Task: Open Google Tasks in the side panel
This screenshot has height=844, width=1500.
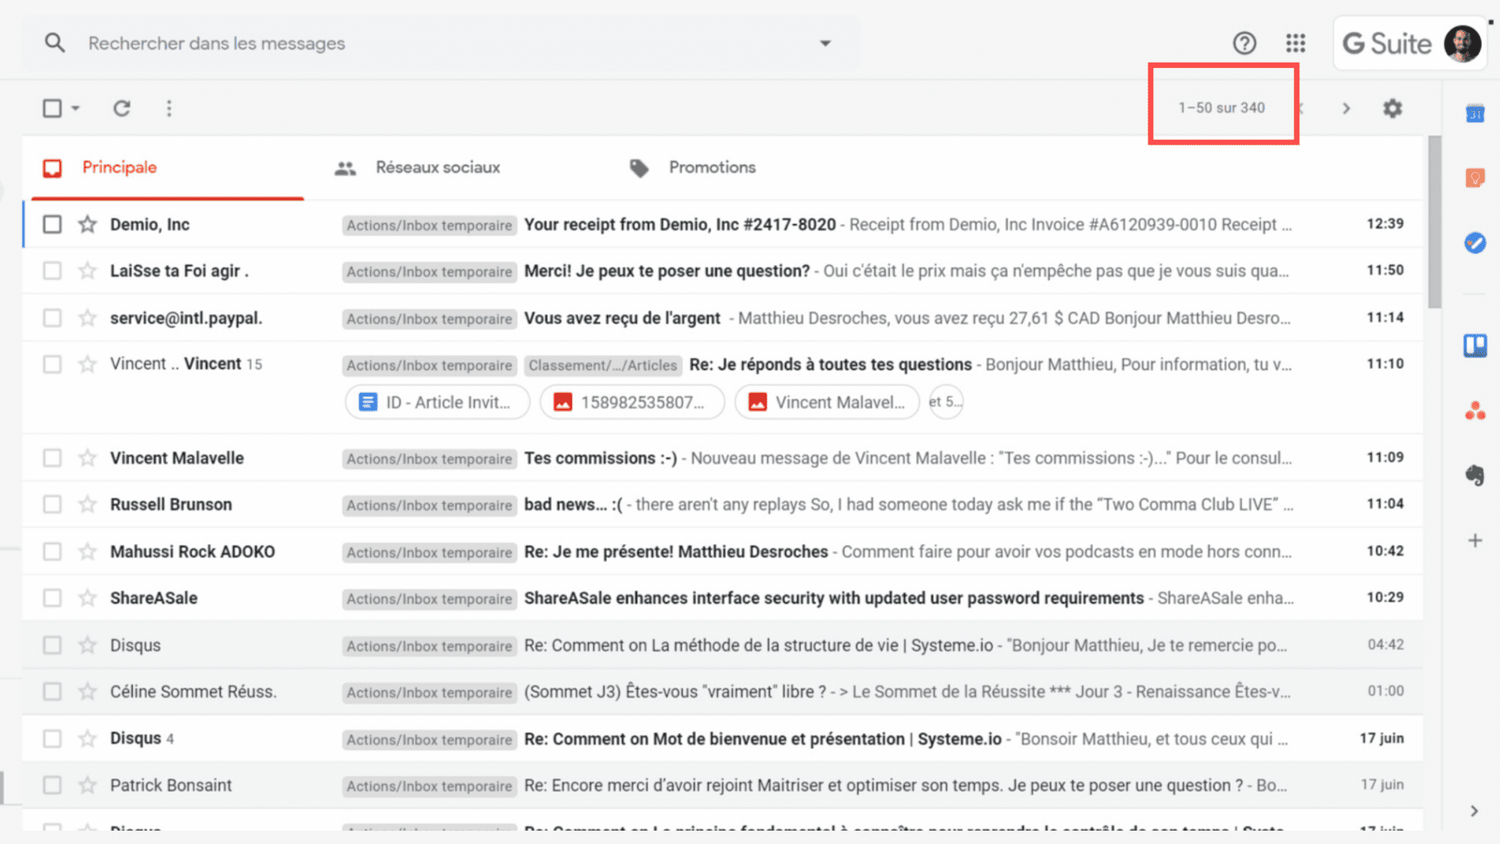Action: [1475, 243]
